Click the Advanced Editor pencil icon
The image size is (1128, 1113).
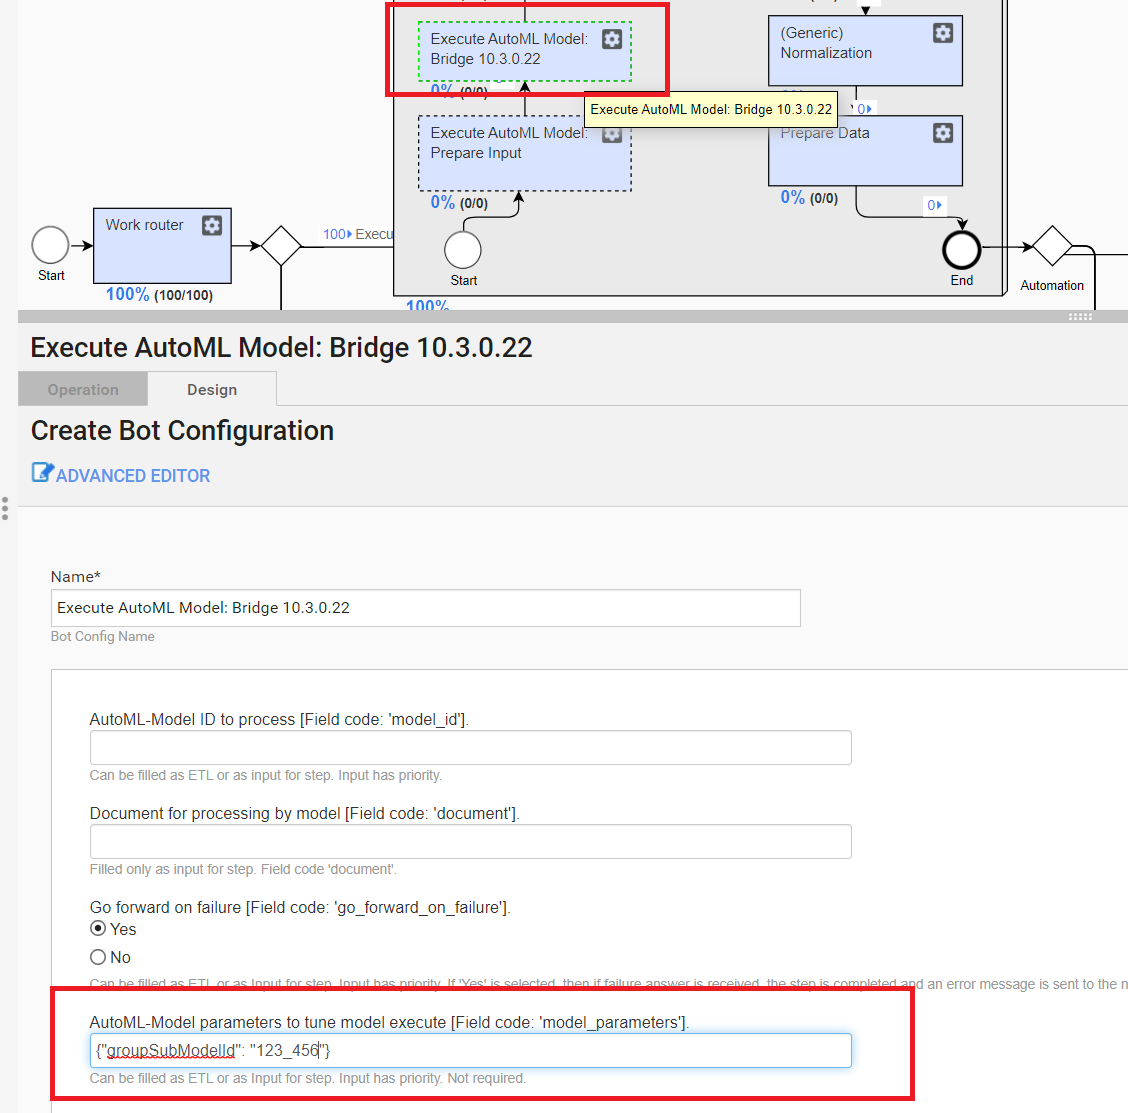(42, 473)
